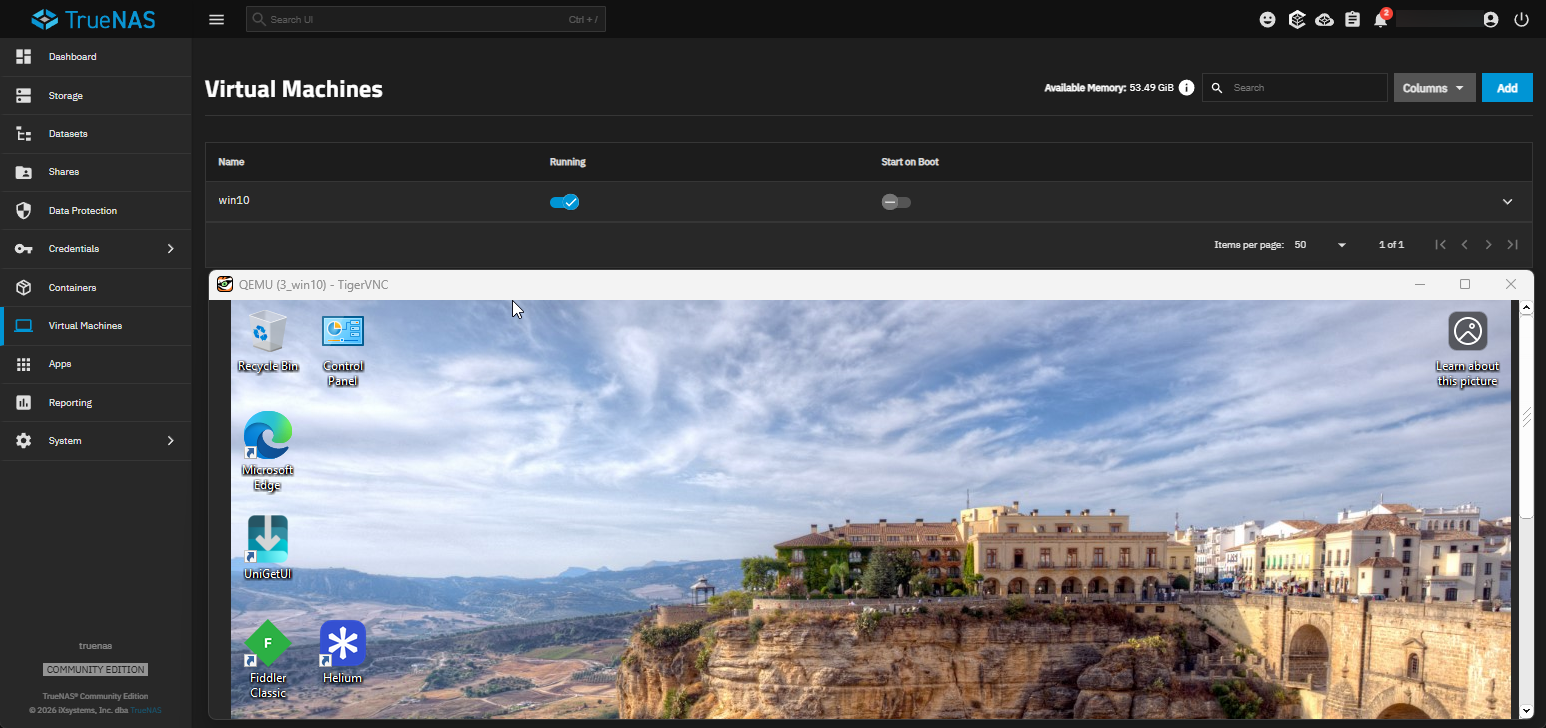Open Storage in the sidebar
Viewport: 1546px width, 728px height.
pyautogui.click(x=95, y=96)
